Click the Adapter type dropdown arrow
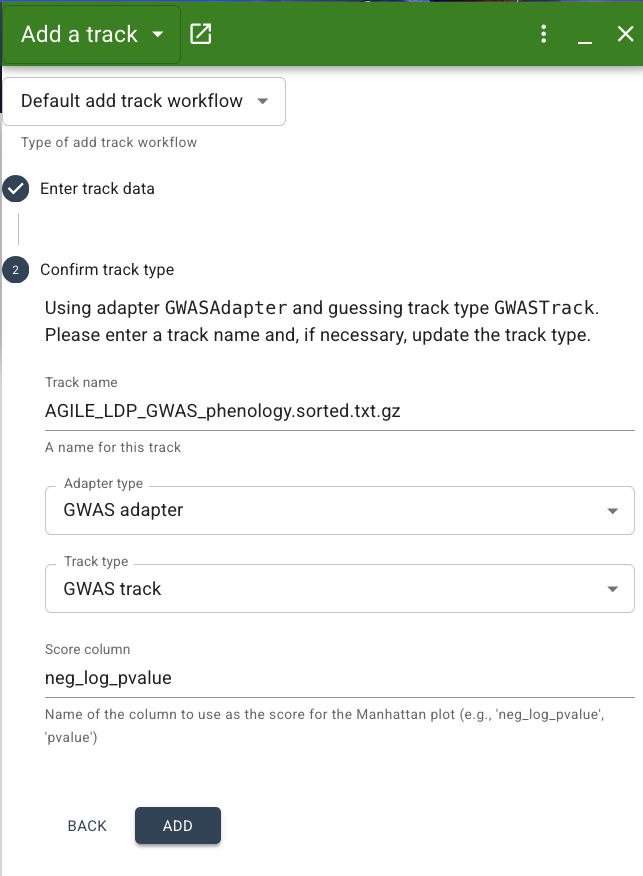Viewport: 643px width, 876px height. pos(612,510)
